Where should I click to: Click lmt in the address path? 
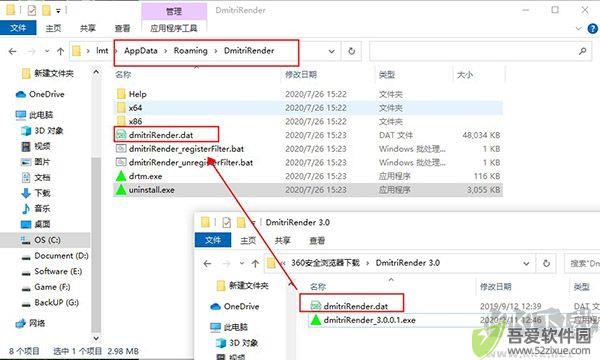point(102,50)
